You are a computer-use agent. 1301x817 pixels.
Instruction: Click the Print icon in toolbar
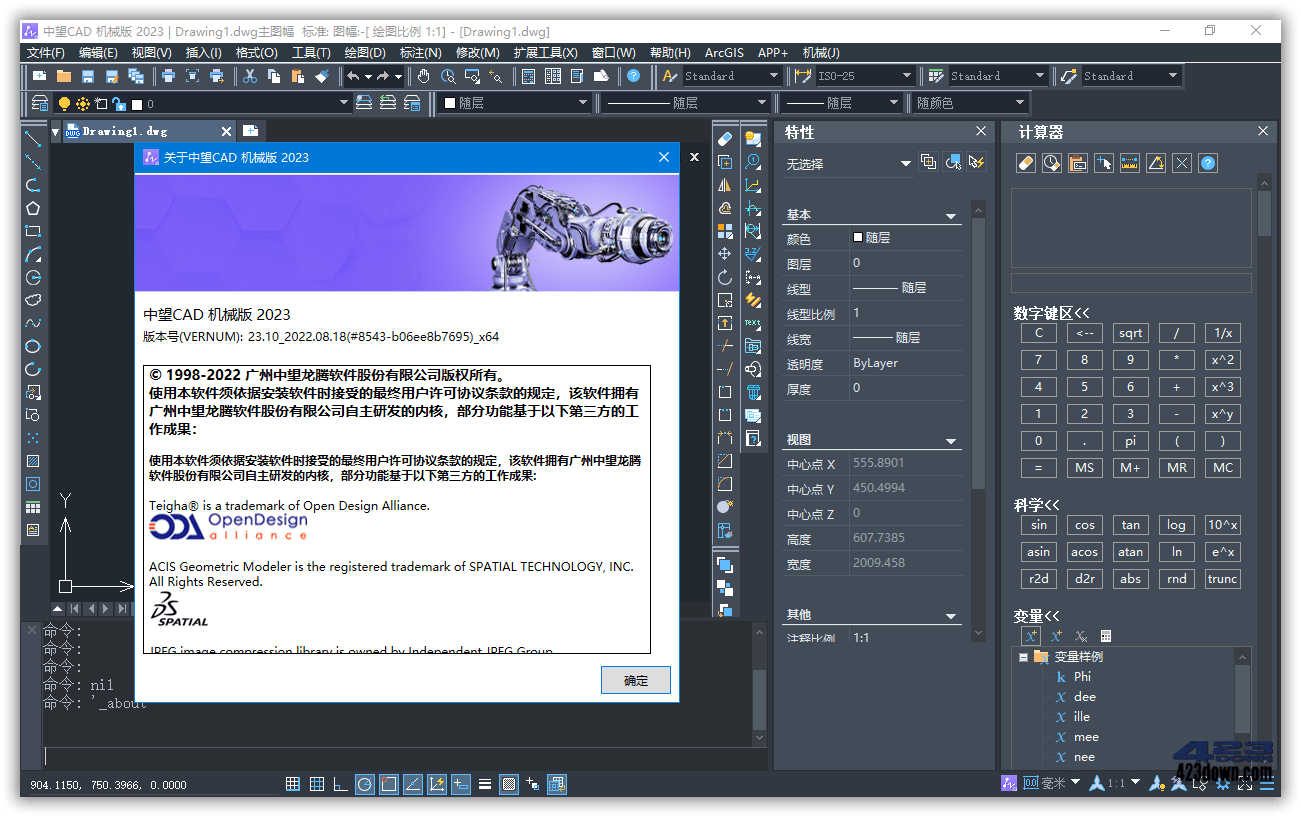(168, 76)
